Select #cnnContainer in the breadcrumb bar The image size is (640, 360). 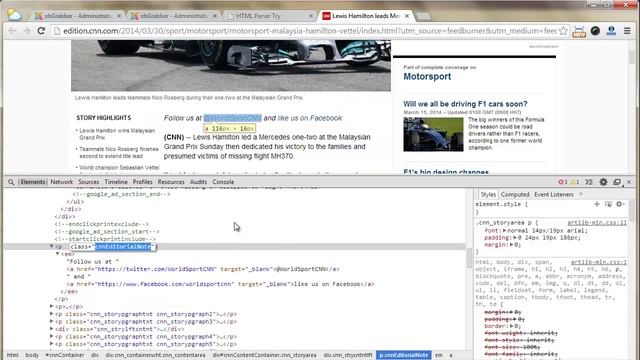point(64,355)
